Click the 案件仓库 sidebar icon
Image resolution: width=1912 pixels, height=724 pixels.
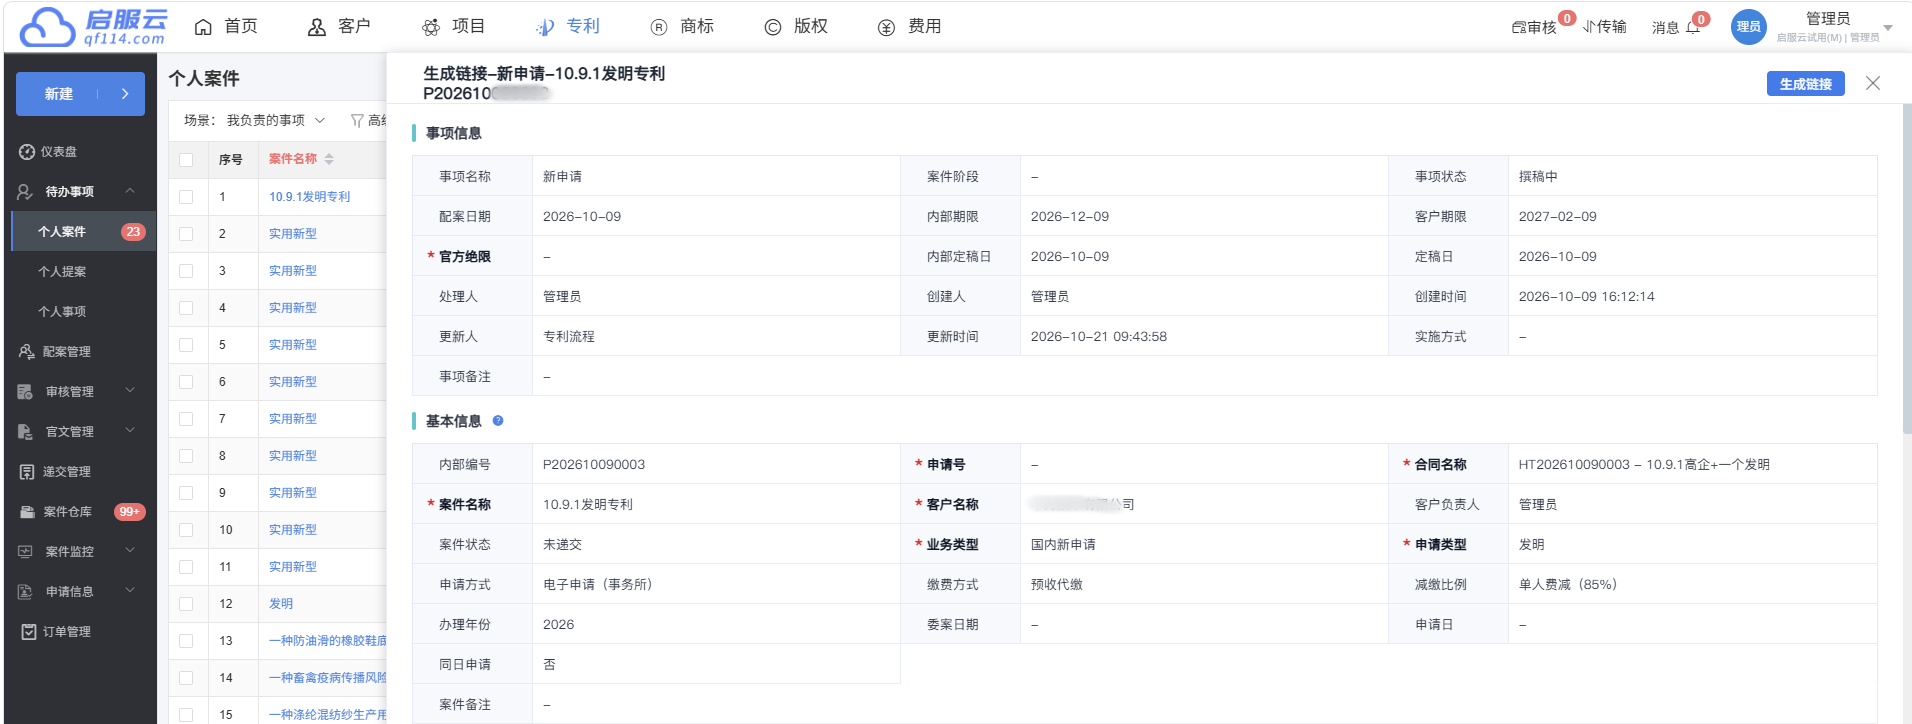pyautogui.click(x=27, y=512)
